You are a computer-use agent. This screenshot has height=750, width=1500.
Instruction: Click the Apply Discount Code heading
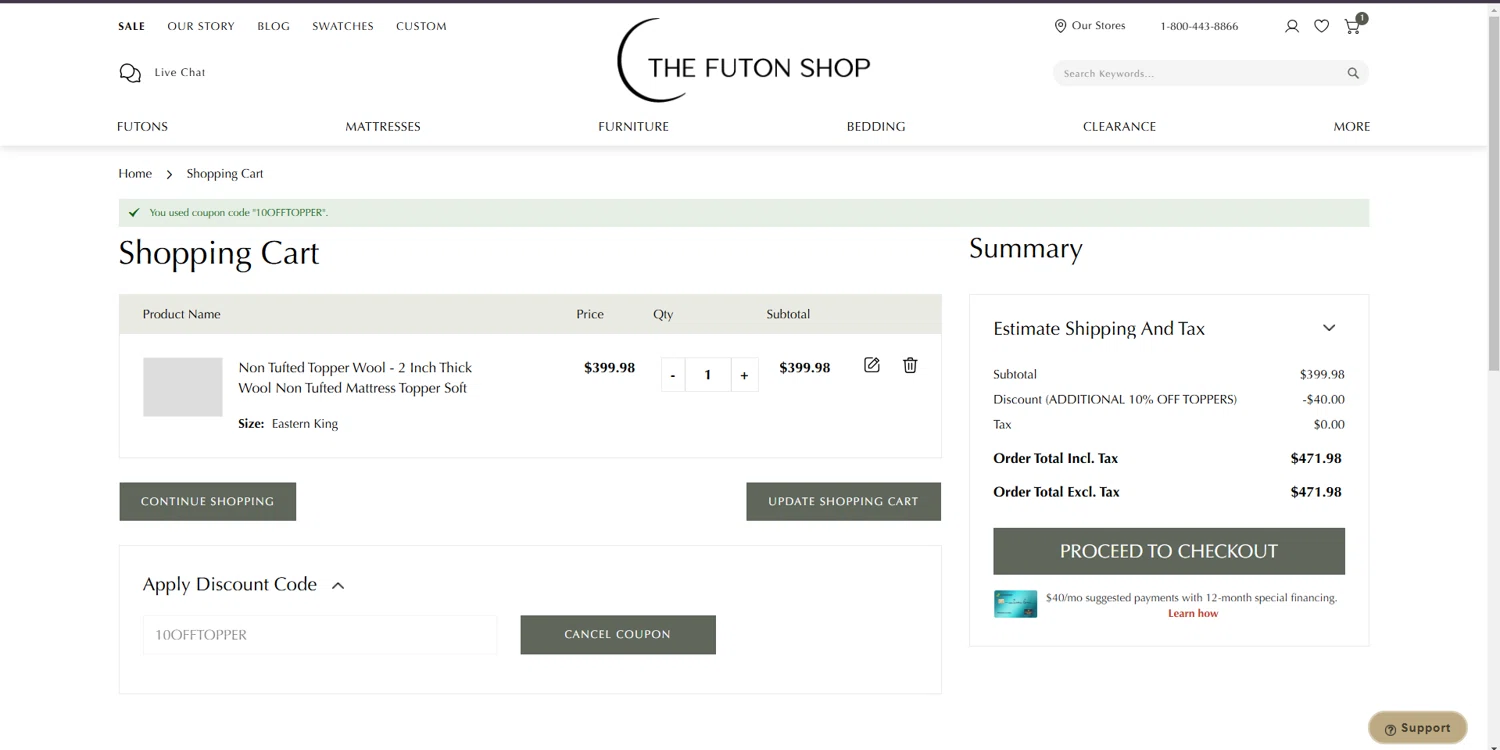click(230, 585)
